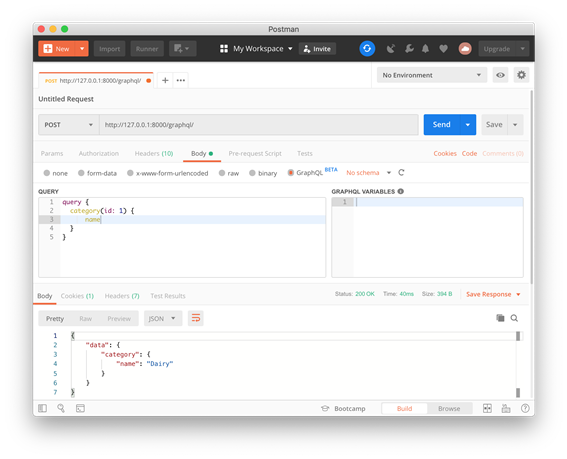
Task: Search within the response body
Action: point(514,318)
